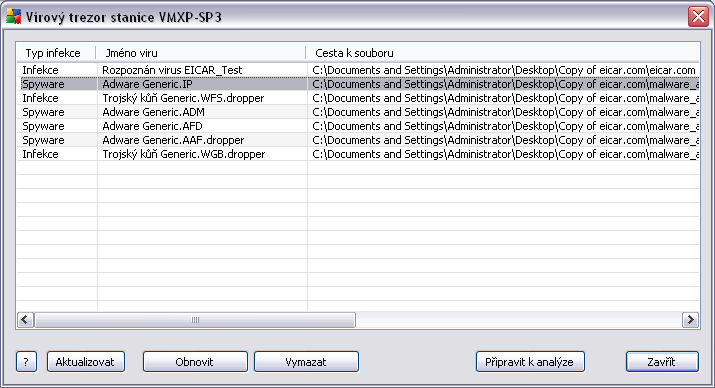
Task: Select the Adware Generic.ADM row
Action: (x=358, y=112)
